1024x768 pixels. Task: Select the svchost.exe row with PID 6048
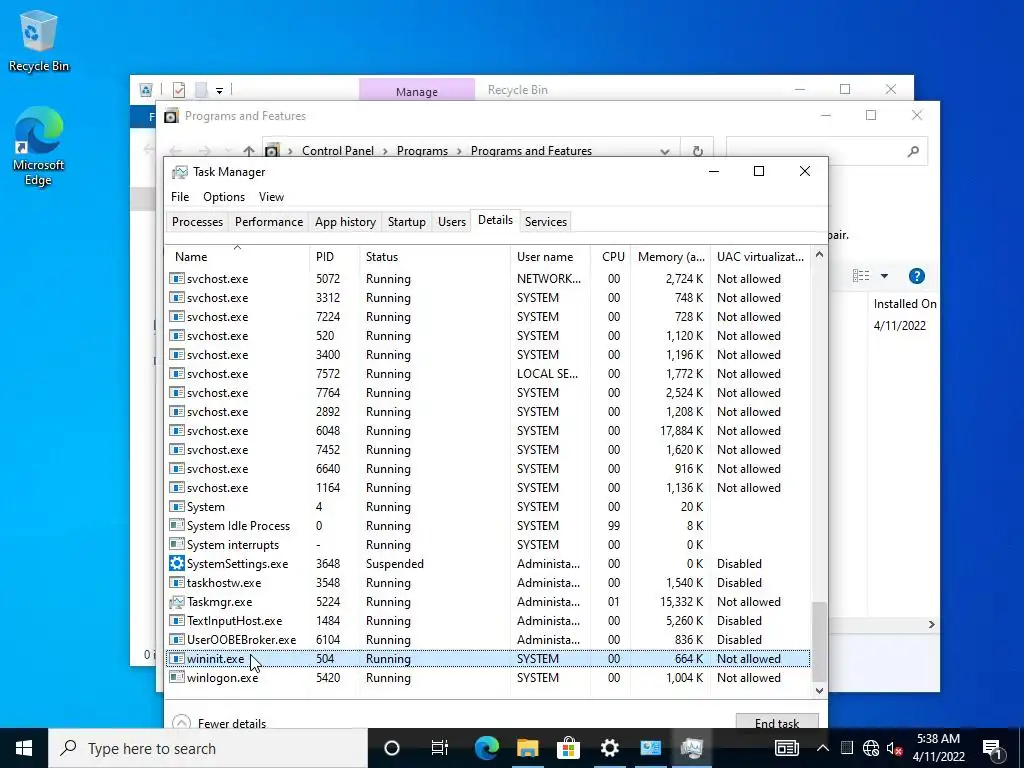(488, 430)
